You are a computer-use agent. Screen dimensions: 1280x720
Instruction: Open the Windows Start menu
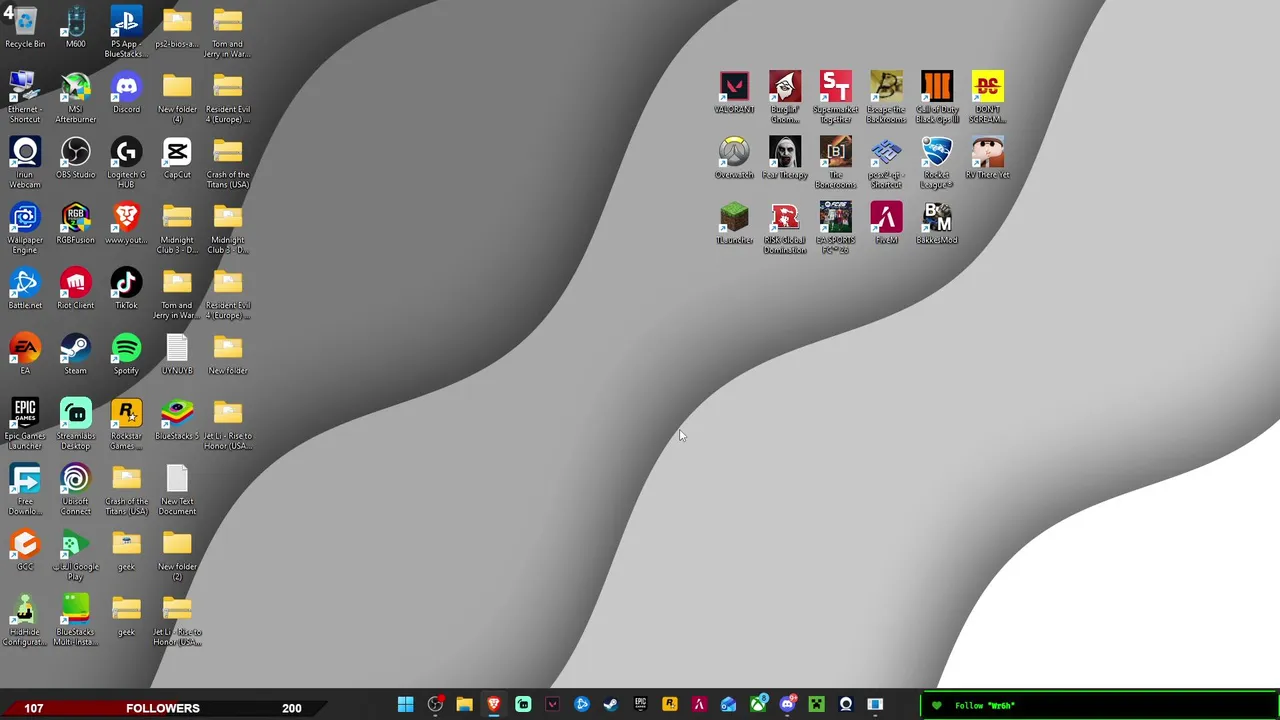coord(405,705)
